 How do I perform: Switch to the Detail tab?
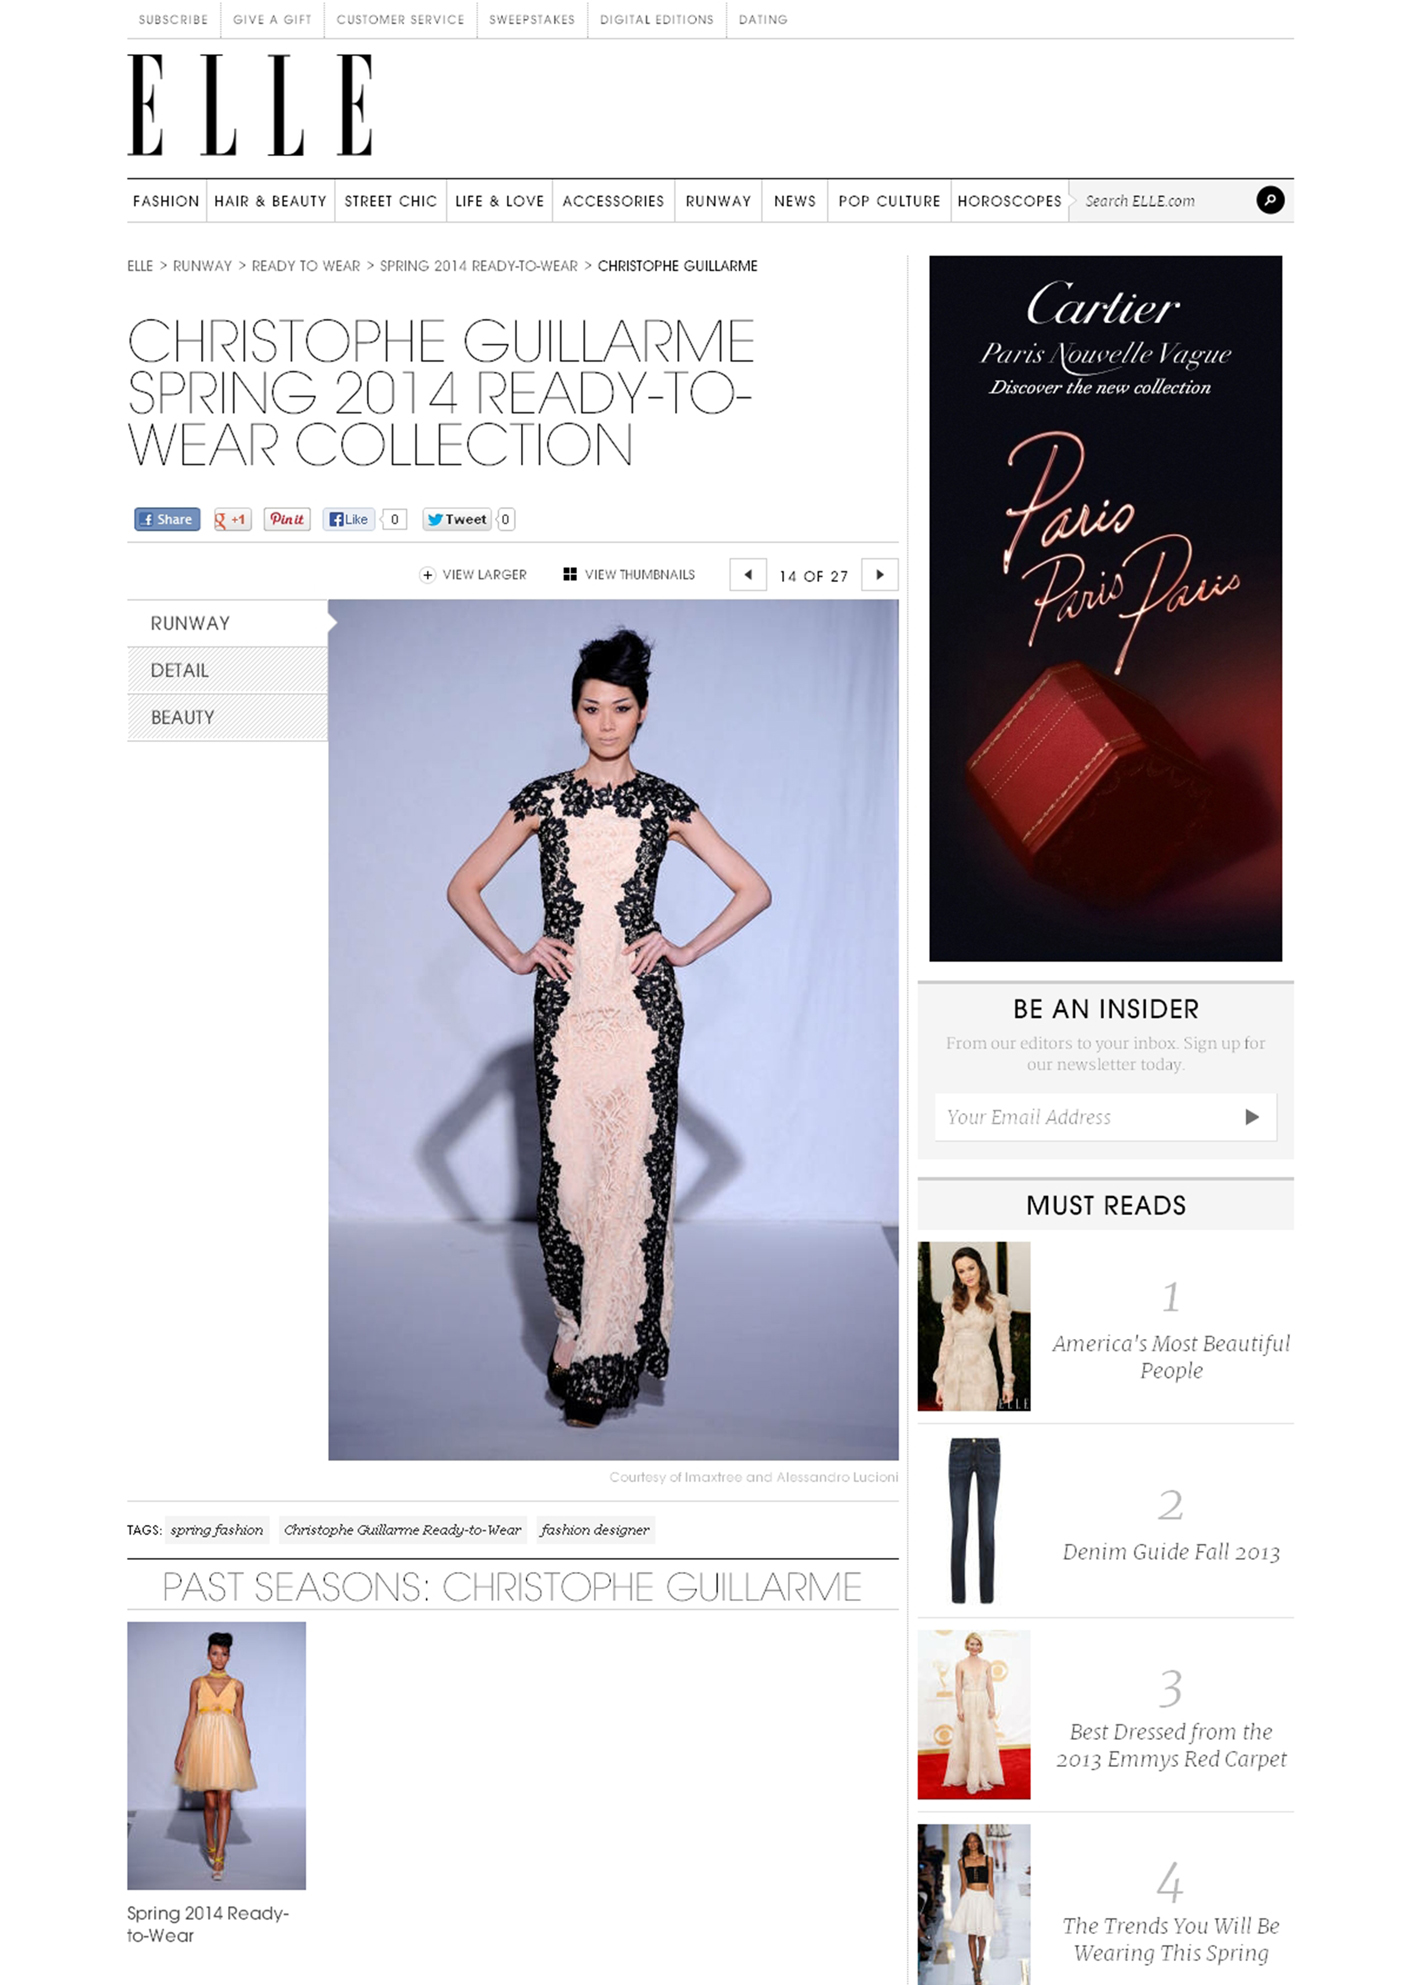click(227, 670)
